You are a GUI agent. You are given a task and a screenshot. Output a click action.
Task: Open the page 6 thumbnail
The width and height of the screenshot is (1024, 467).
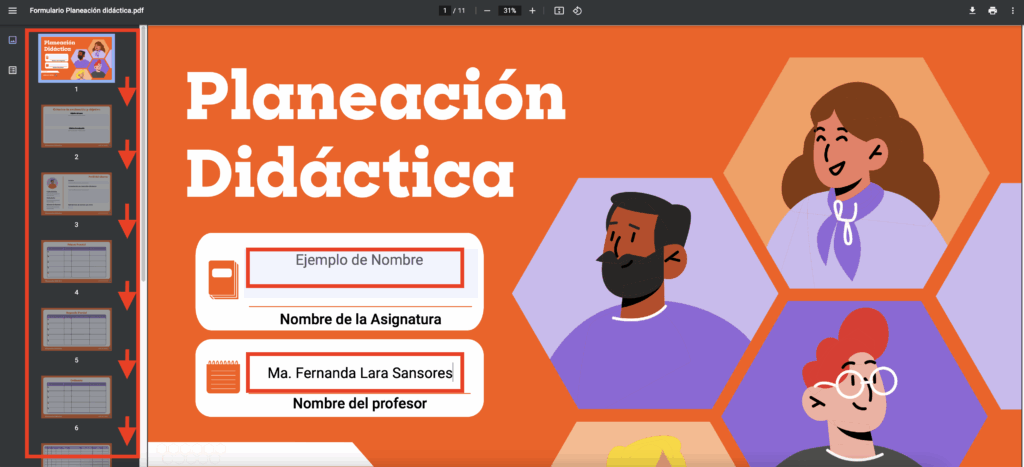tap(77, 396)
